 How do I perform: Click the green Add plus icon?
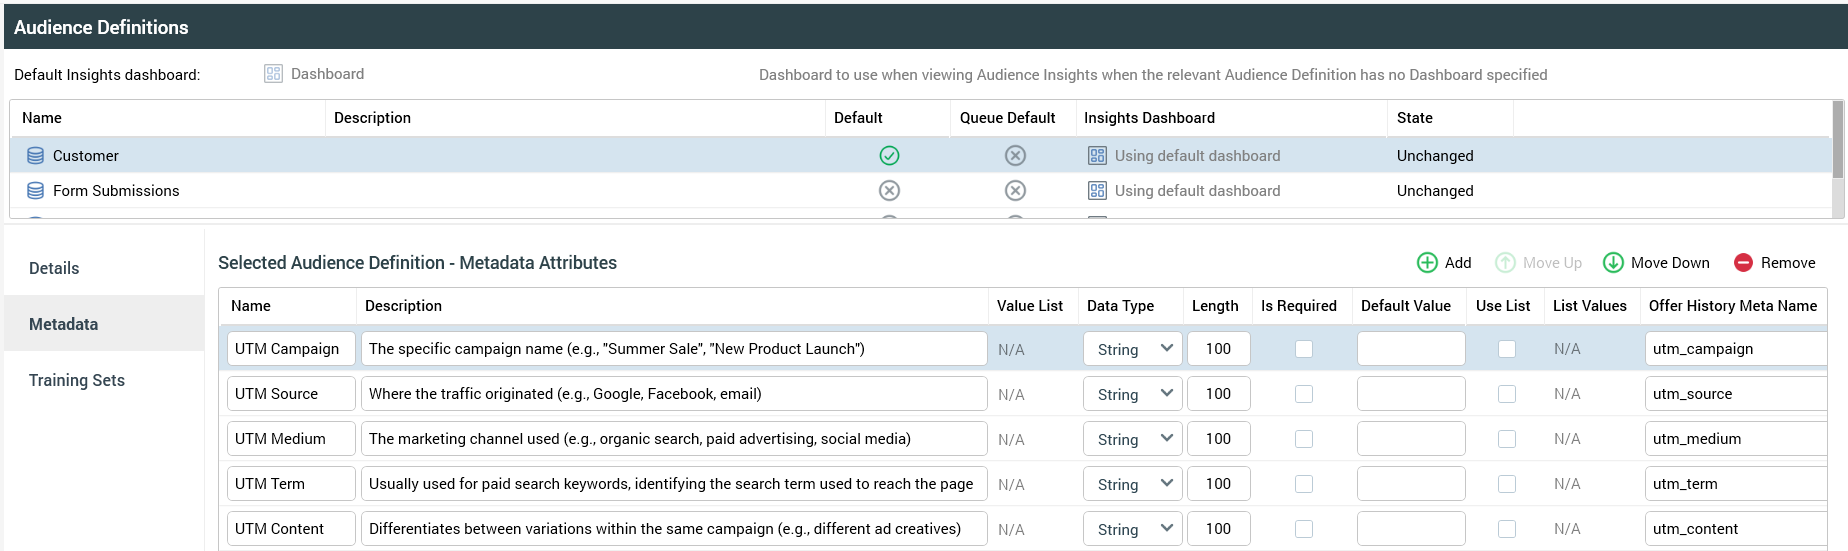tap(1427, 263)
